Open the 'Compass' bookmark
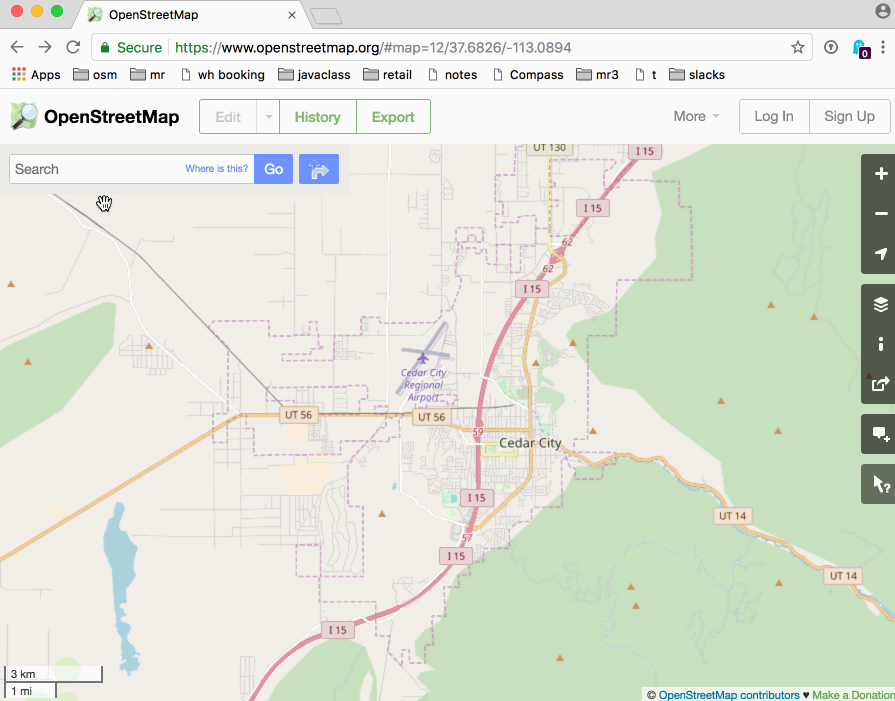Viewport: 895px width, 701px height. coord(528,75)
